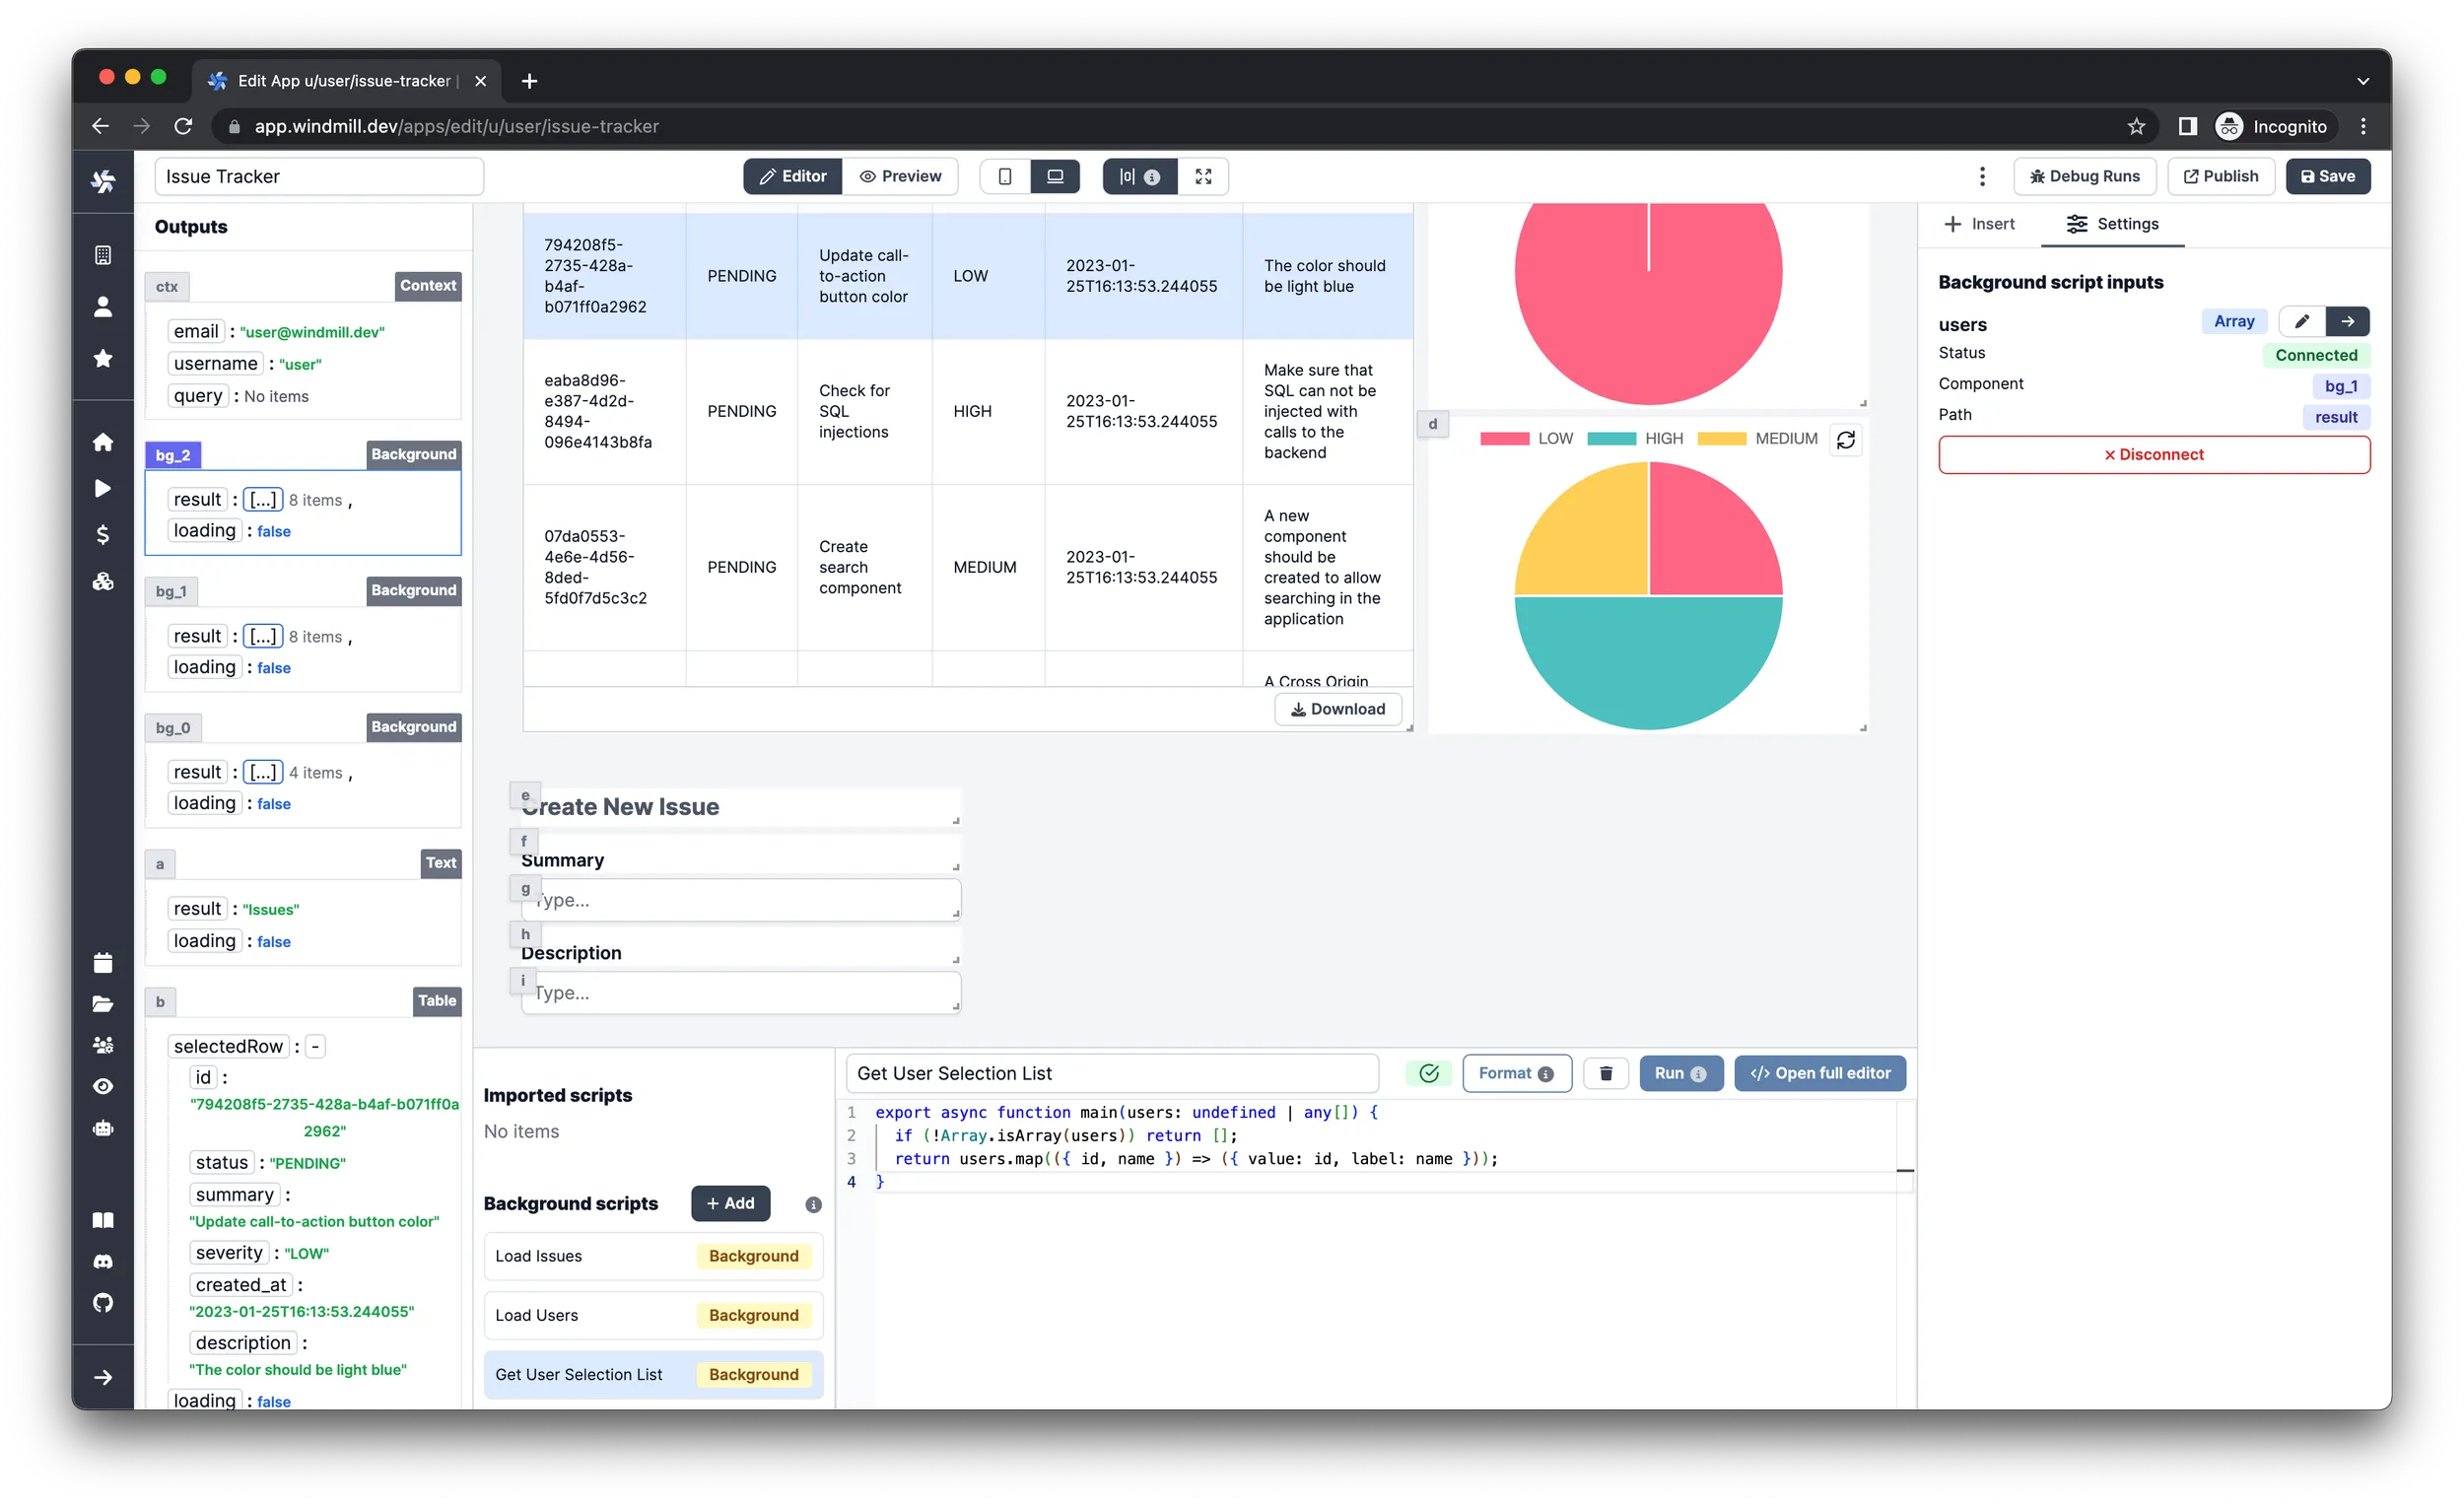Click the disconnect button for users input

point(2155,454)
